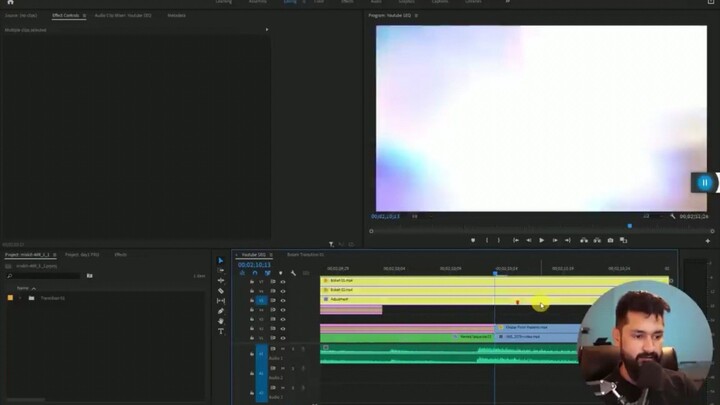The width and height of the screenshot is (720, 405).
Task: Show the Effect Controls timeline view arrow
Action: click(267, 30)
